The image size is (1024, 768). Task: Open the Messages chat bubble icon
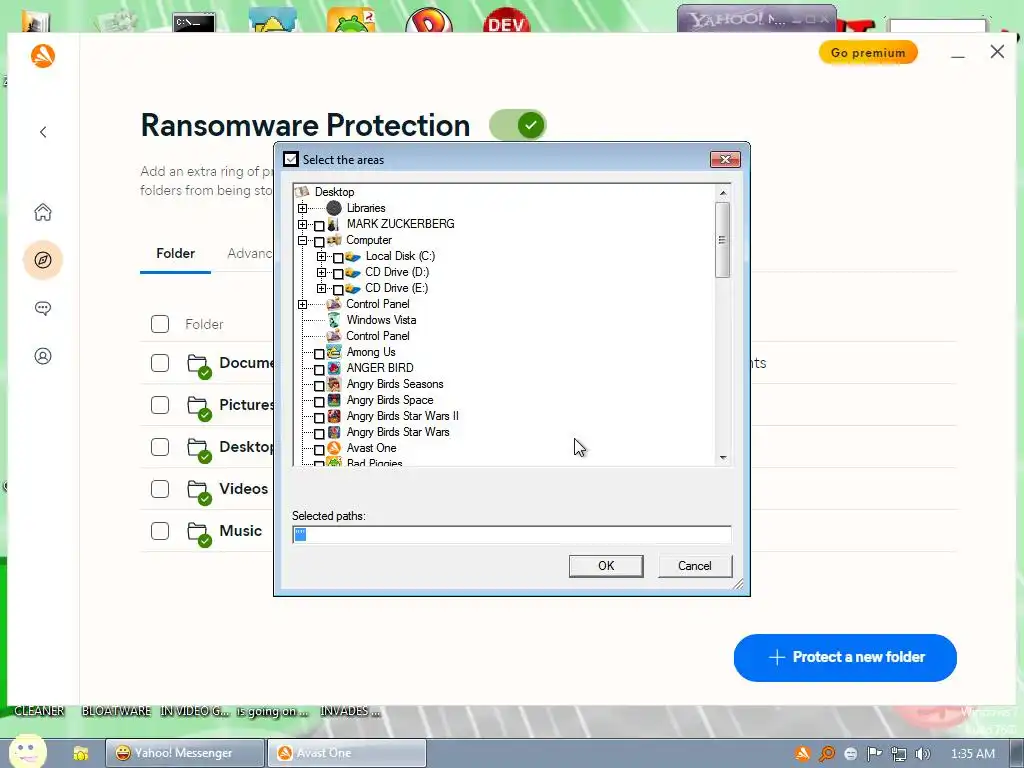[43, 308]
